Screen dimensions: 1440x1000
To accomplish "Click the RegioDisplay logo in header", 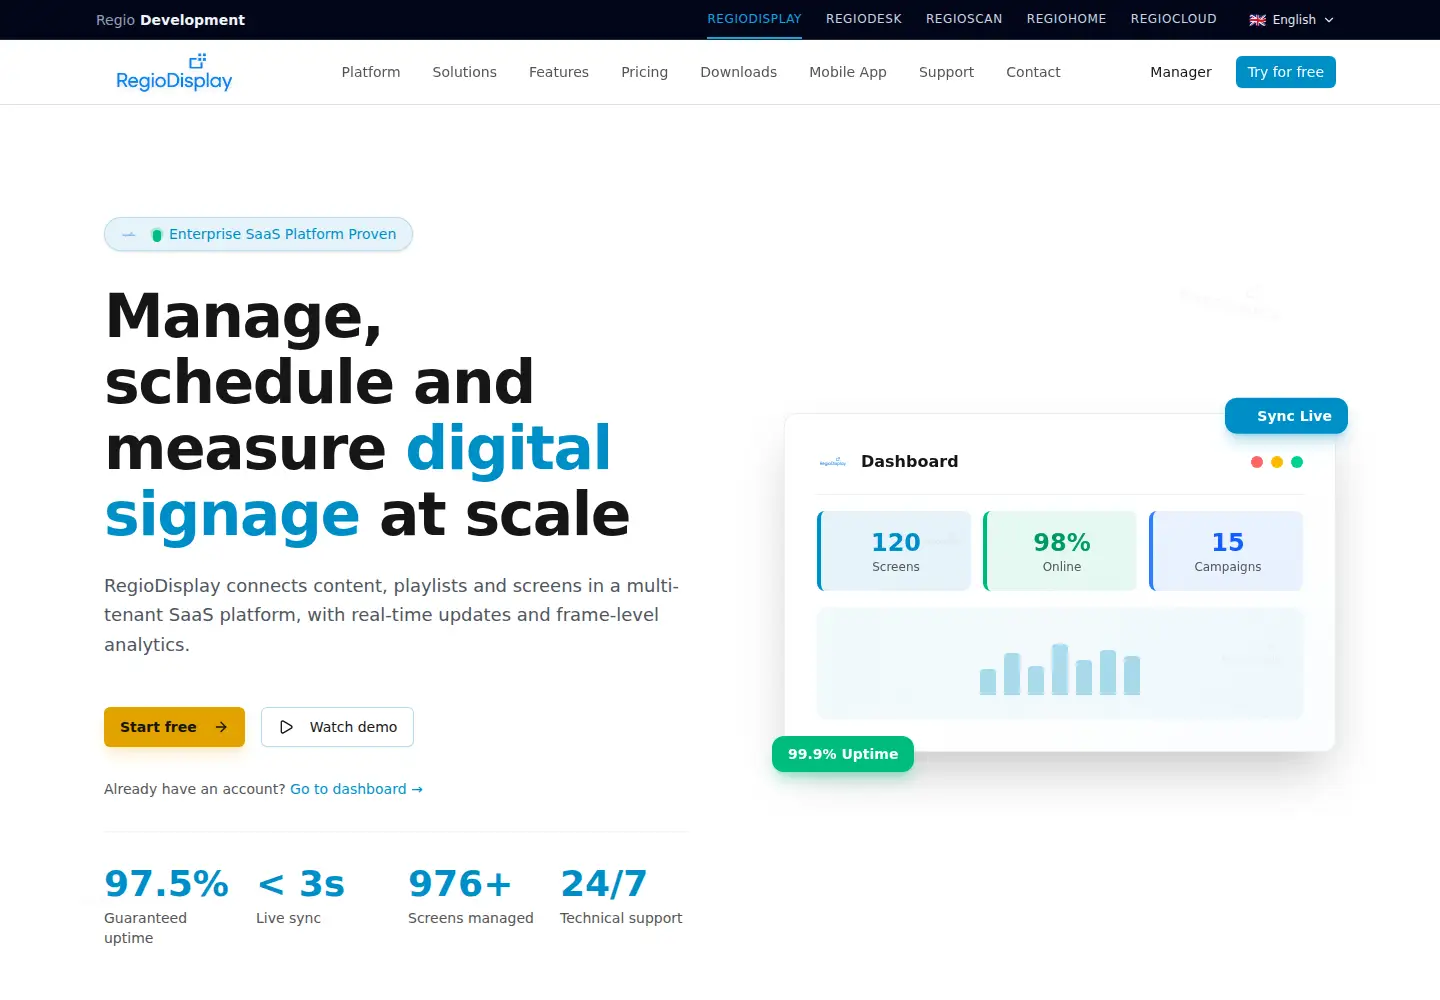I will click(174, 72).
